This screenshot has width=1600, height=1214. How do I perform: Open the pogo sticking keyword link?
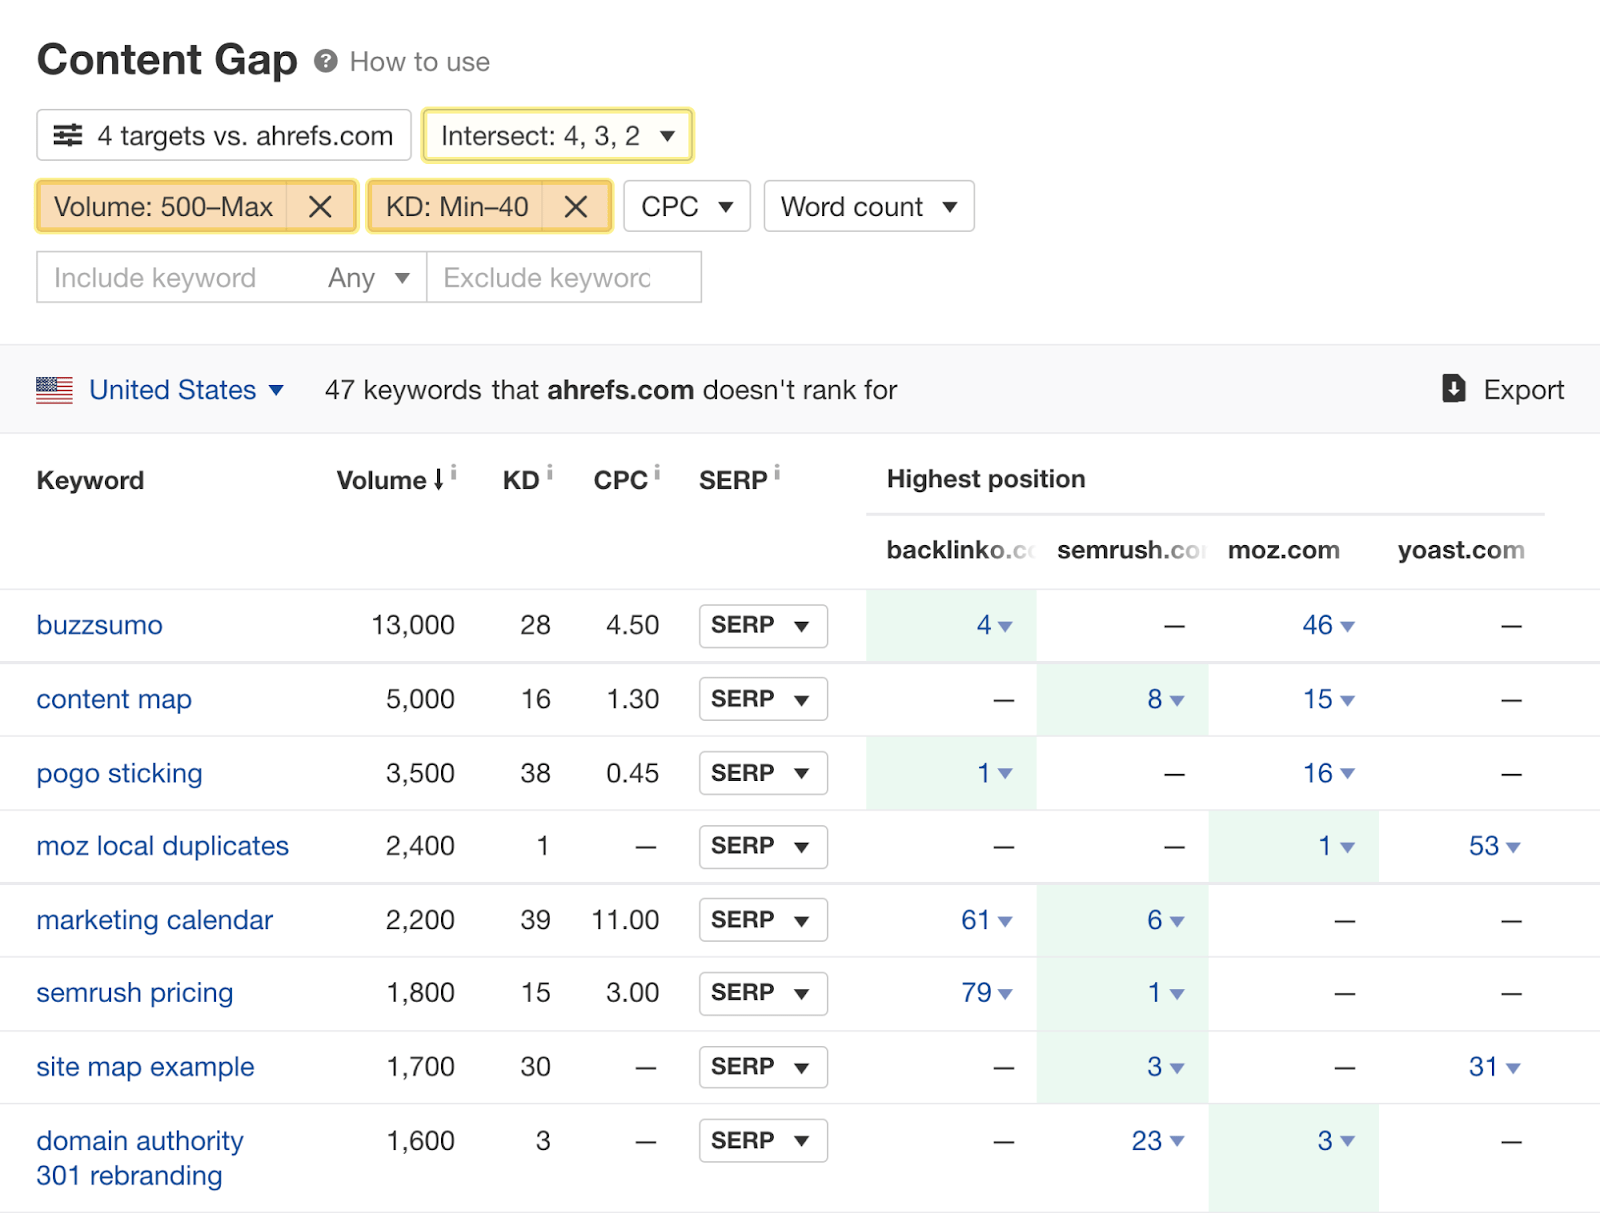[119, 773]
